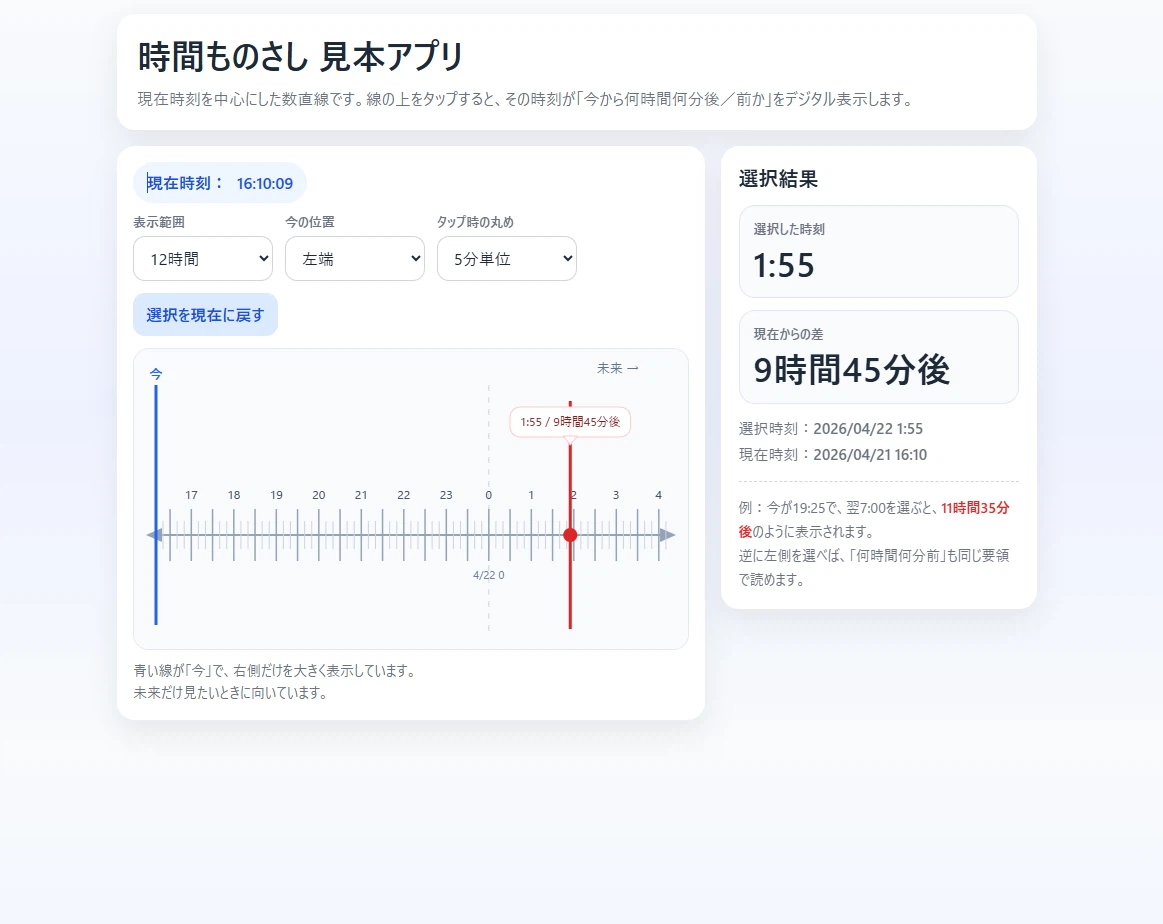The image size is (1163, 924).
Task: Click the 3 hour label on the ruler
Action: [616, 495]
